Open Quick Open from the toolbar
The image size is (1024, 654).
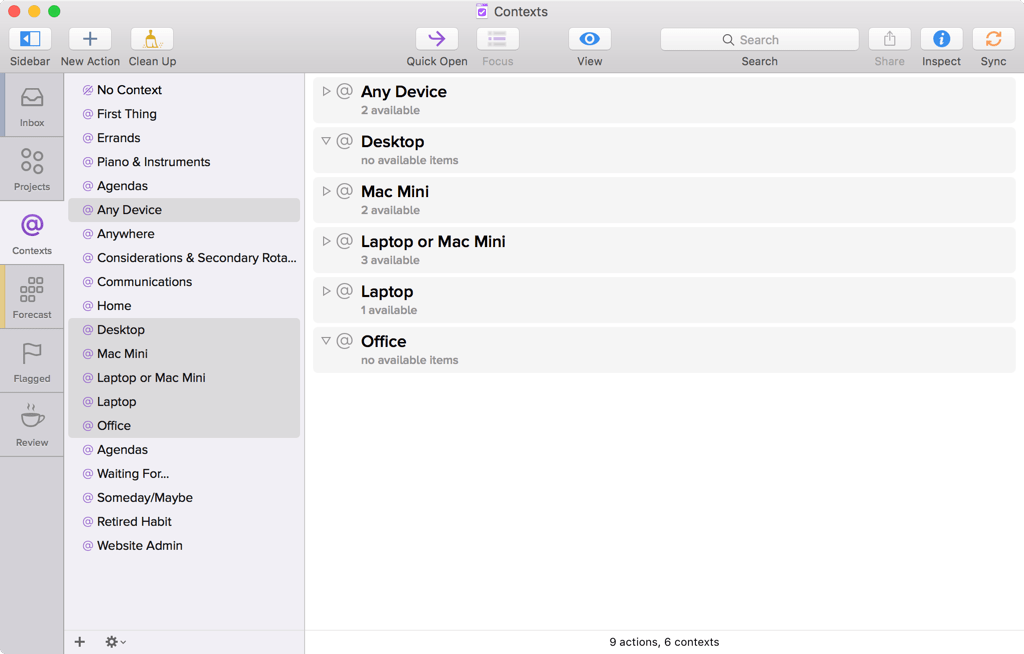(437, 39)
